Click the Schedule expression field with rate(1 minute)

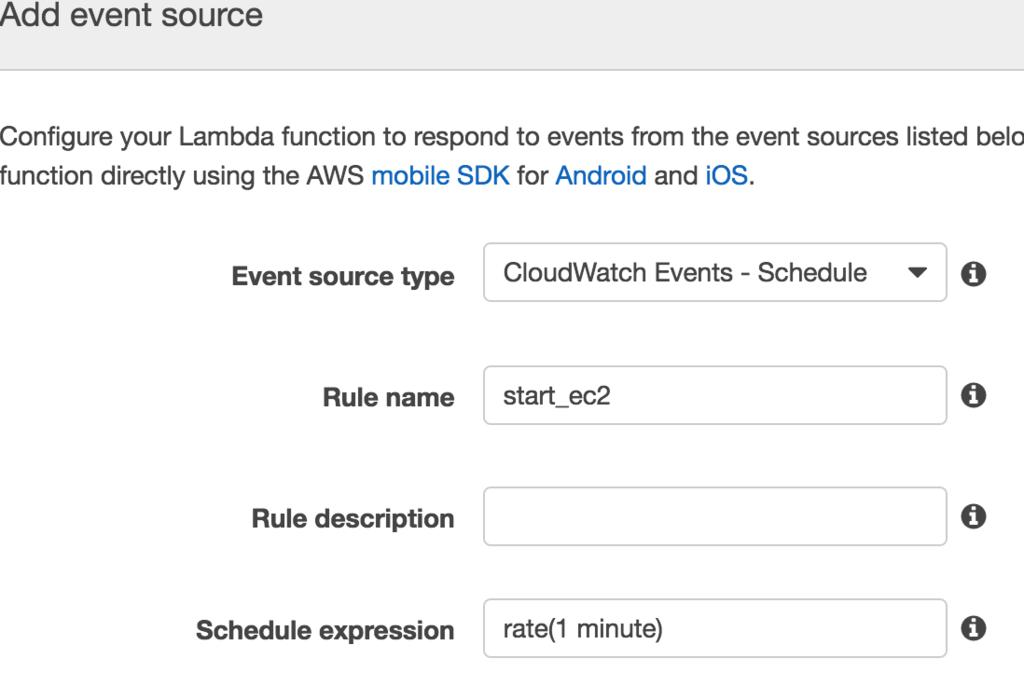[x=714, y=629]
